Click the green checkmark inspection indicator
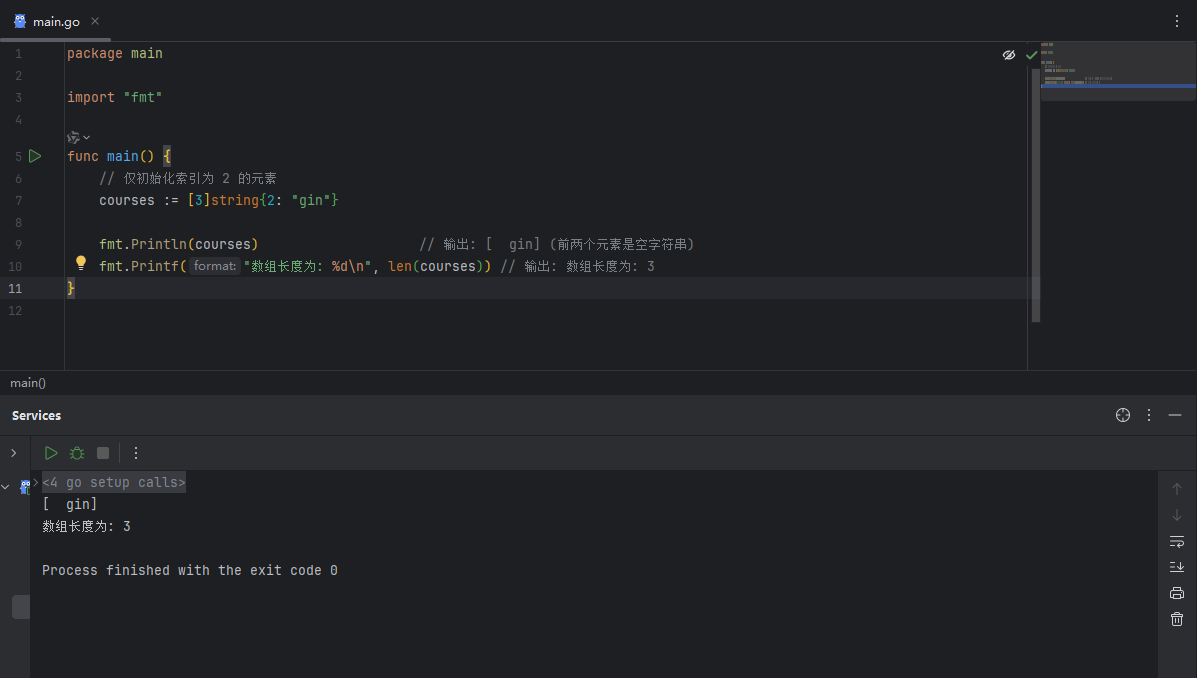The height and width of the screenshot is (678, 1197). 1032,55
